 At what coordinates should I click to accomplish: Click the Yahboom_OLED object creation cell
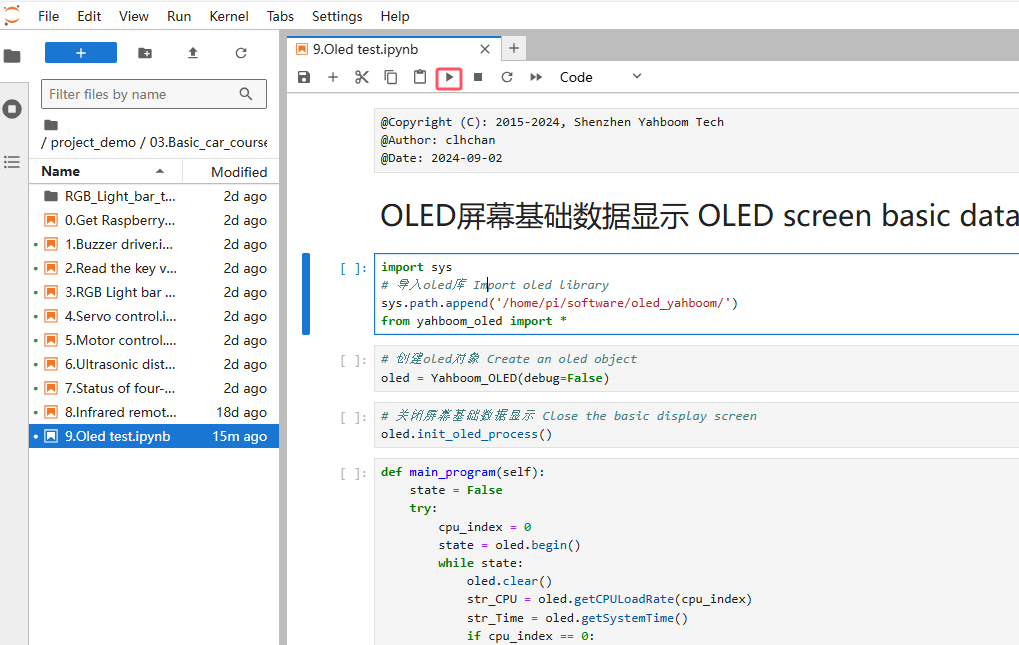pos(697,368)
